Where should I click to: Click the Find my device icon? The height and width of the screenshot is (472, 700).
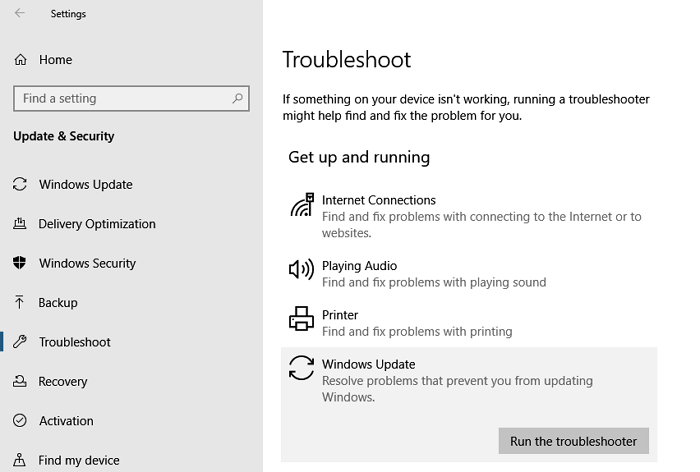tap(19, 460)
